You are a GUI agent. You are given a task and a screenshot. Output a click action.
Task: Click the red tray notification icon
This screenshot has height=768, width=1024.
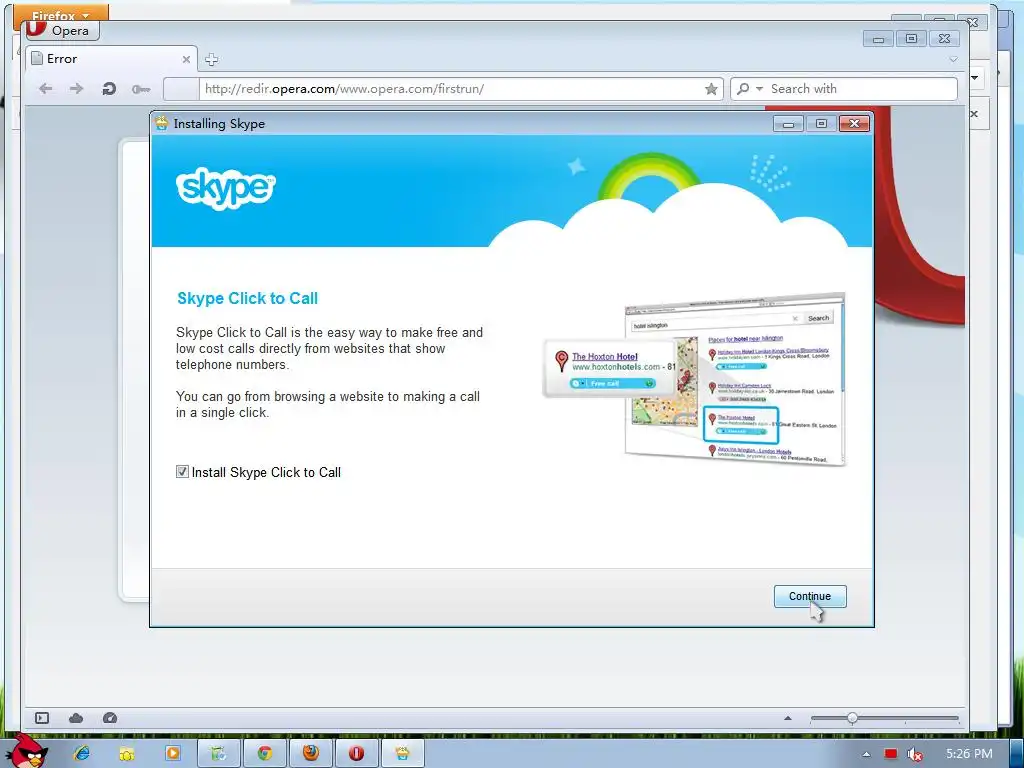coord(891,754)
